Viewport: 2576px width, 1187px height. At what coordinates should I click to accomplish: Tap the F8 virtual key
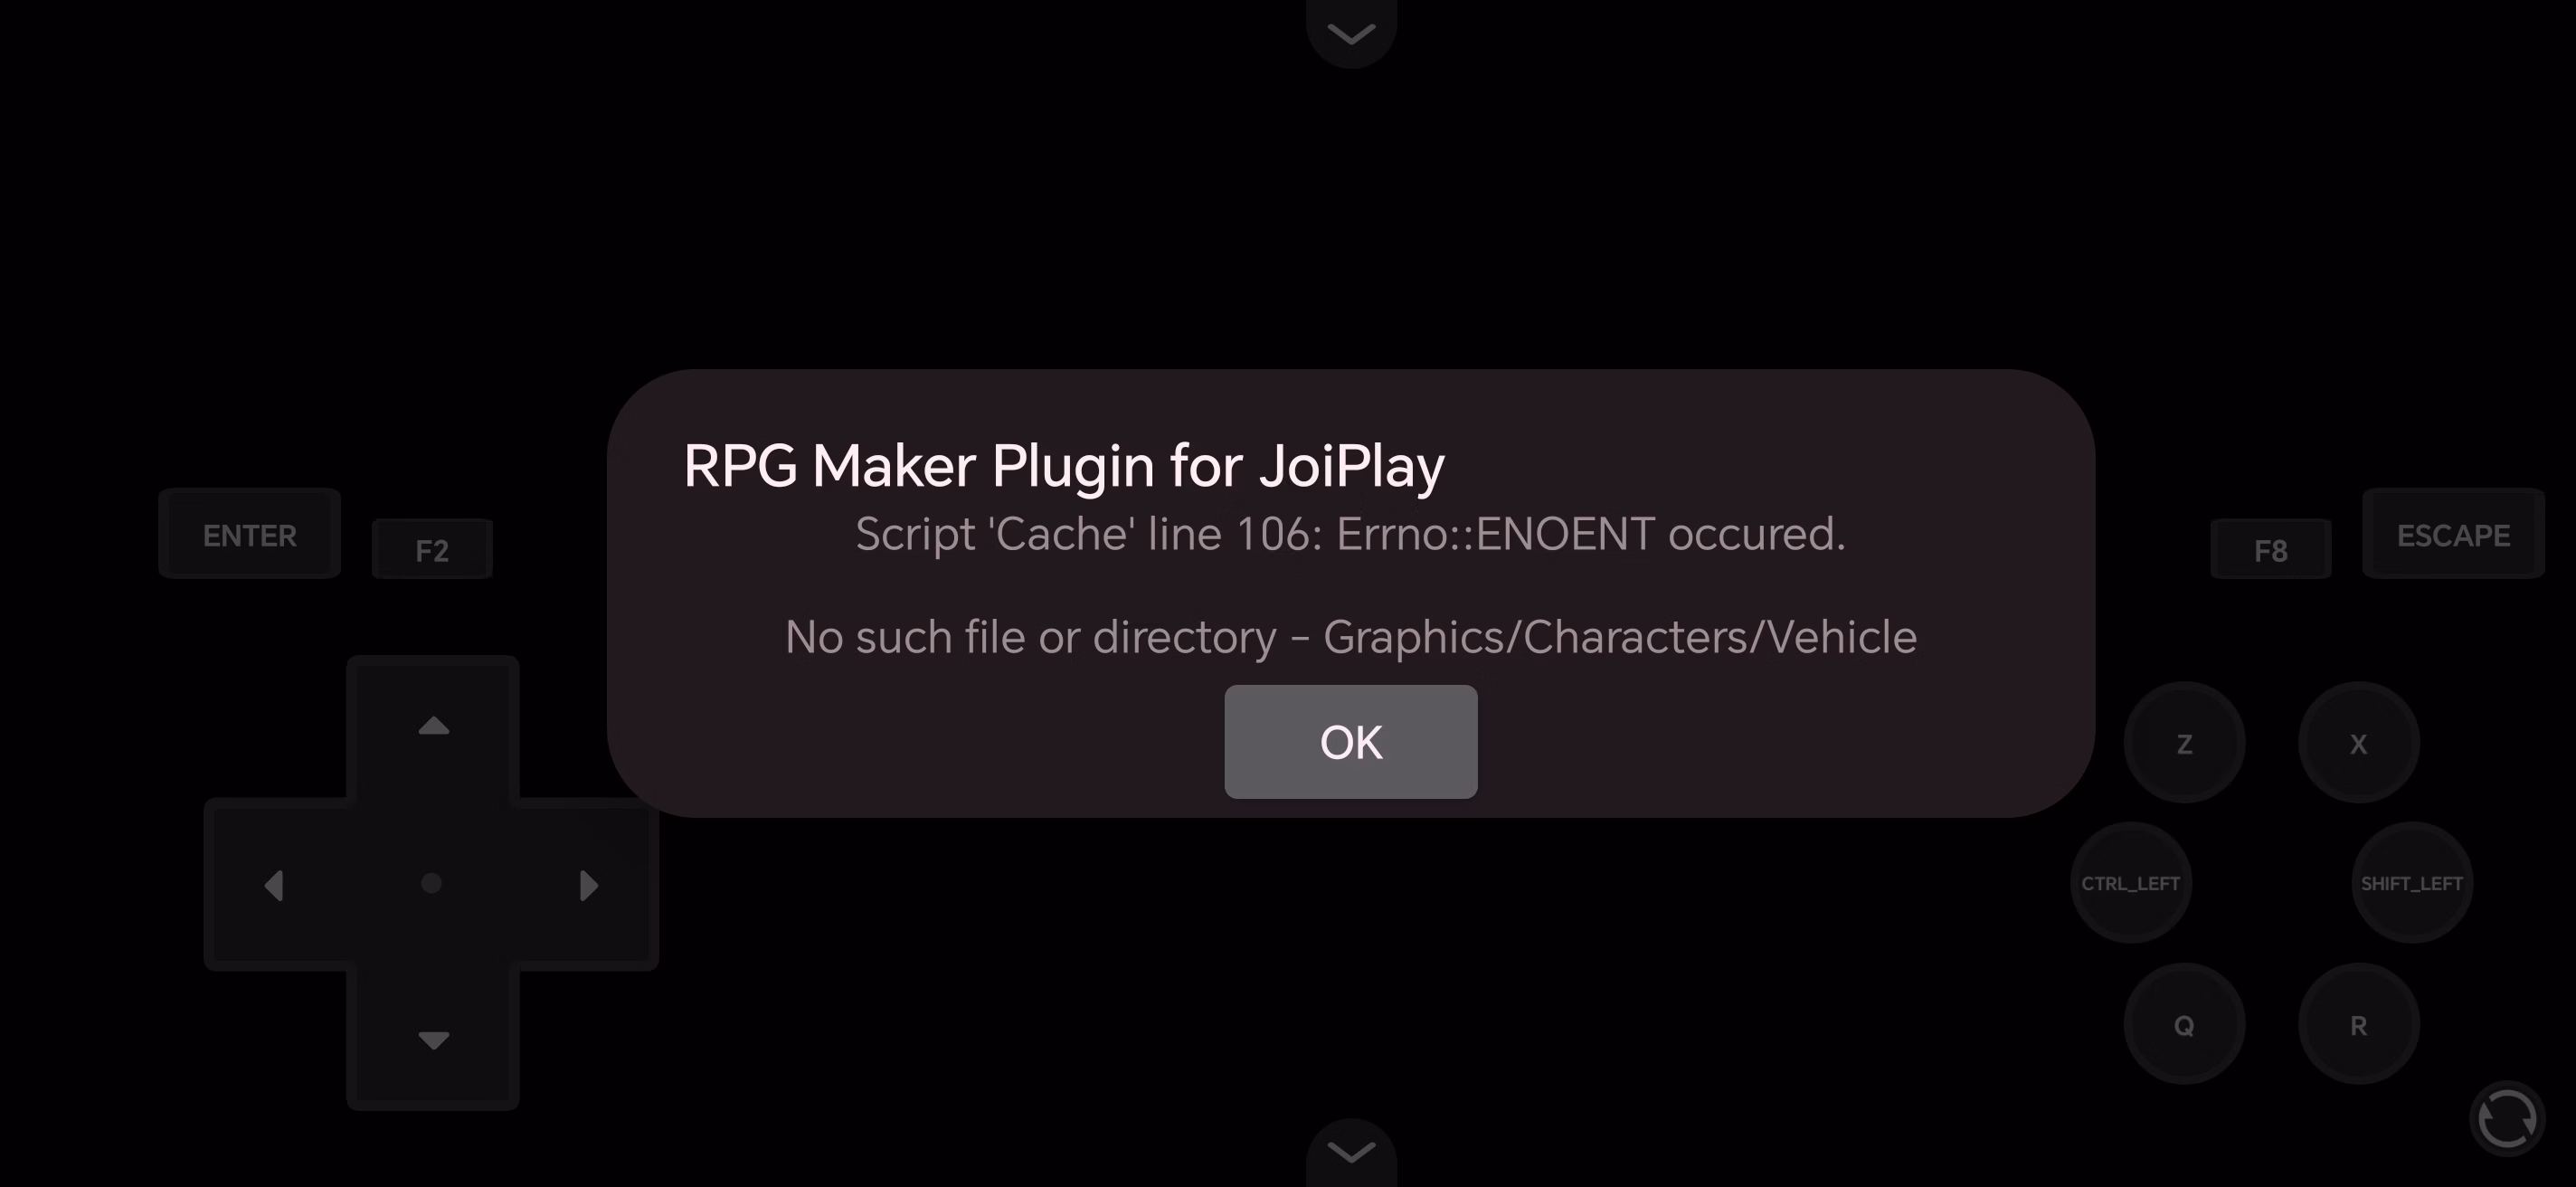[2270, 549]
